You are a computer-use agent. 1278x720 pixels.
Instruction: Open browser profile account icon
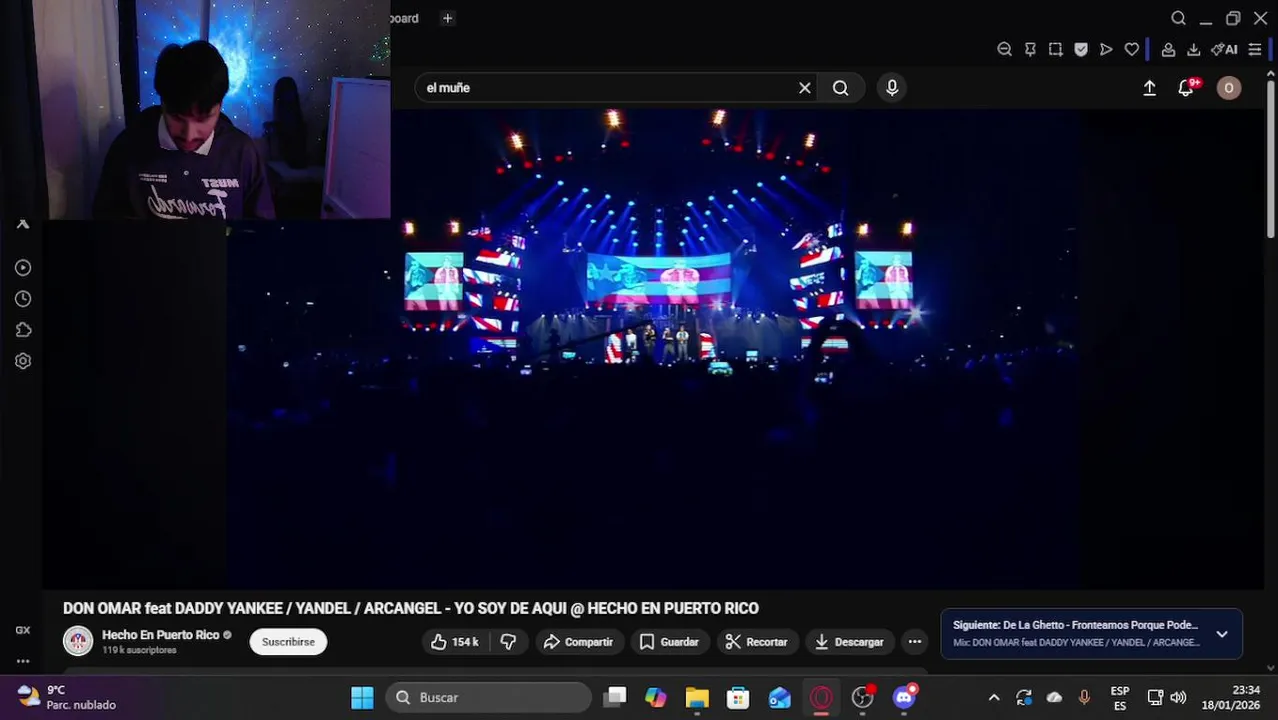point(1168,49)
